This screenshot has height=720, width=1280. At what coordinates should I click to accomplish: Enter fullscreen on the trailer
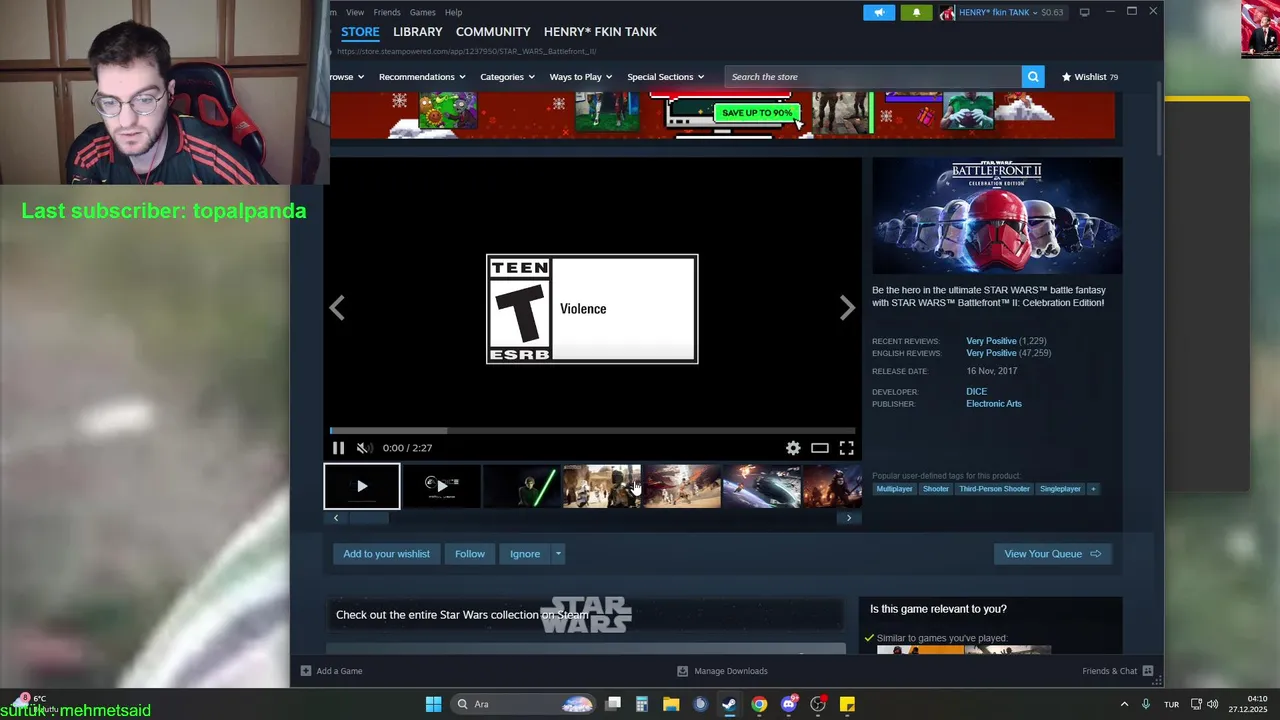click(847, 448)
